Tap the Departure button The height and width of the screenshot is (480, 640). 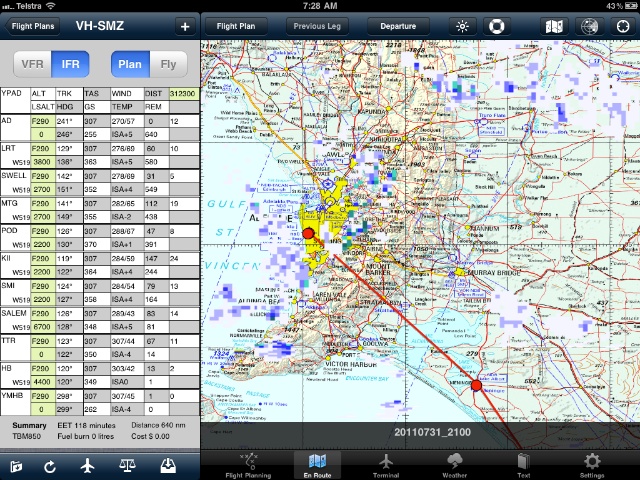point(398,27)
